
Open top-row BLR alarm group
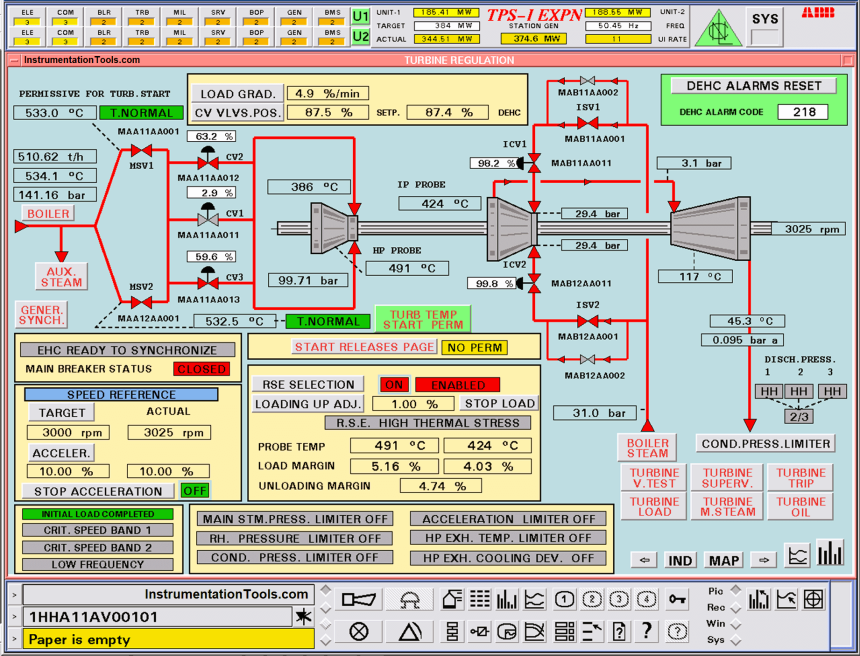(x=104, y=17)
